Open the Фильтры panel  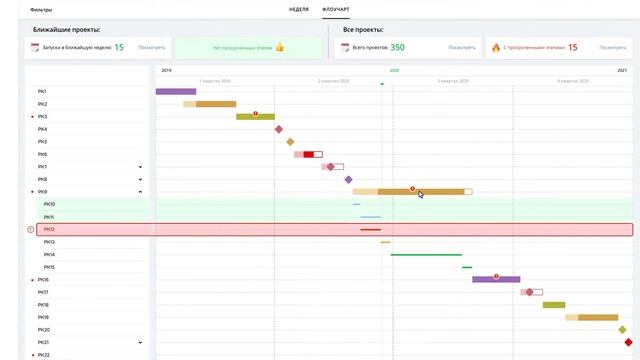(x=41, y=9)
